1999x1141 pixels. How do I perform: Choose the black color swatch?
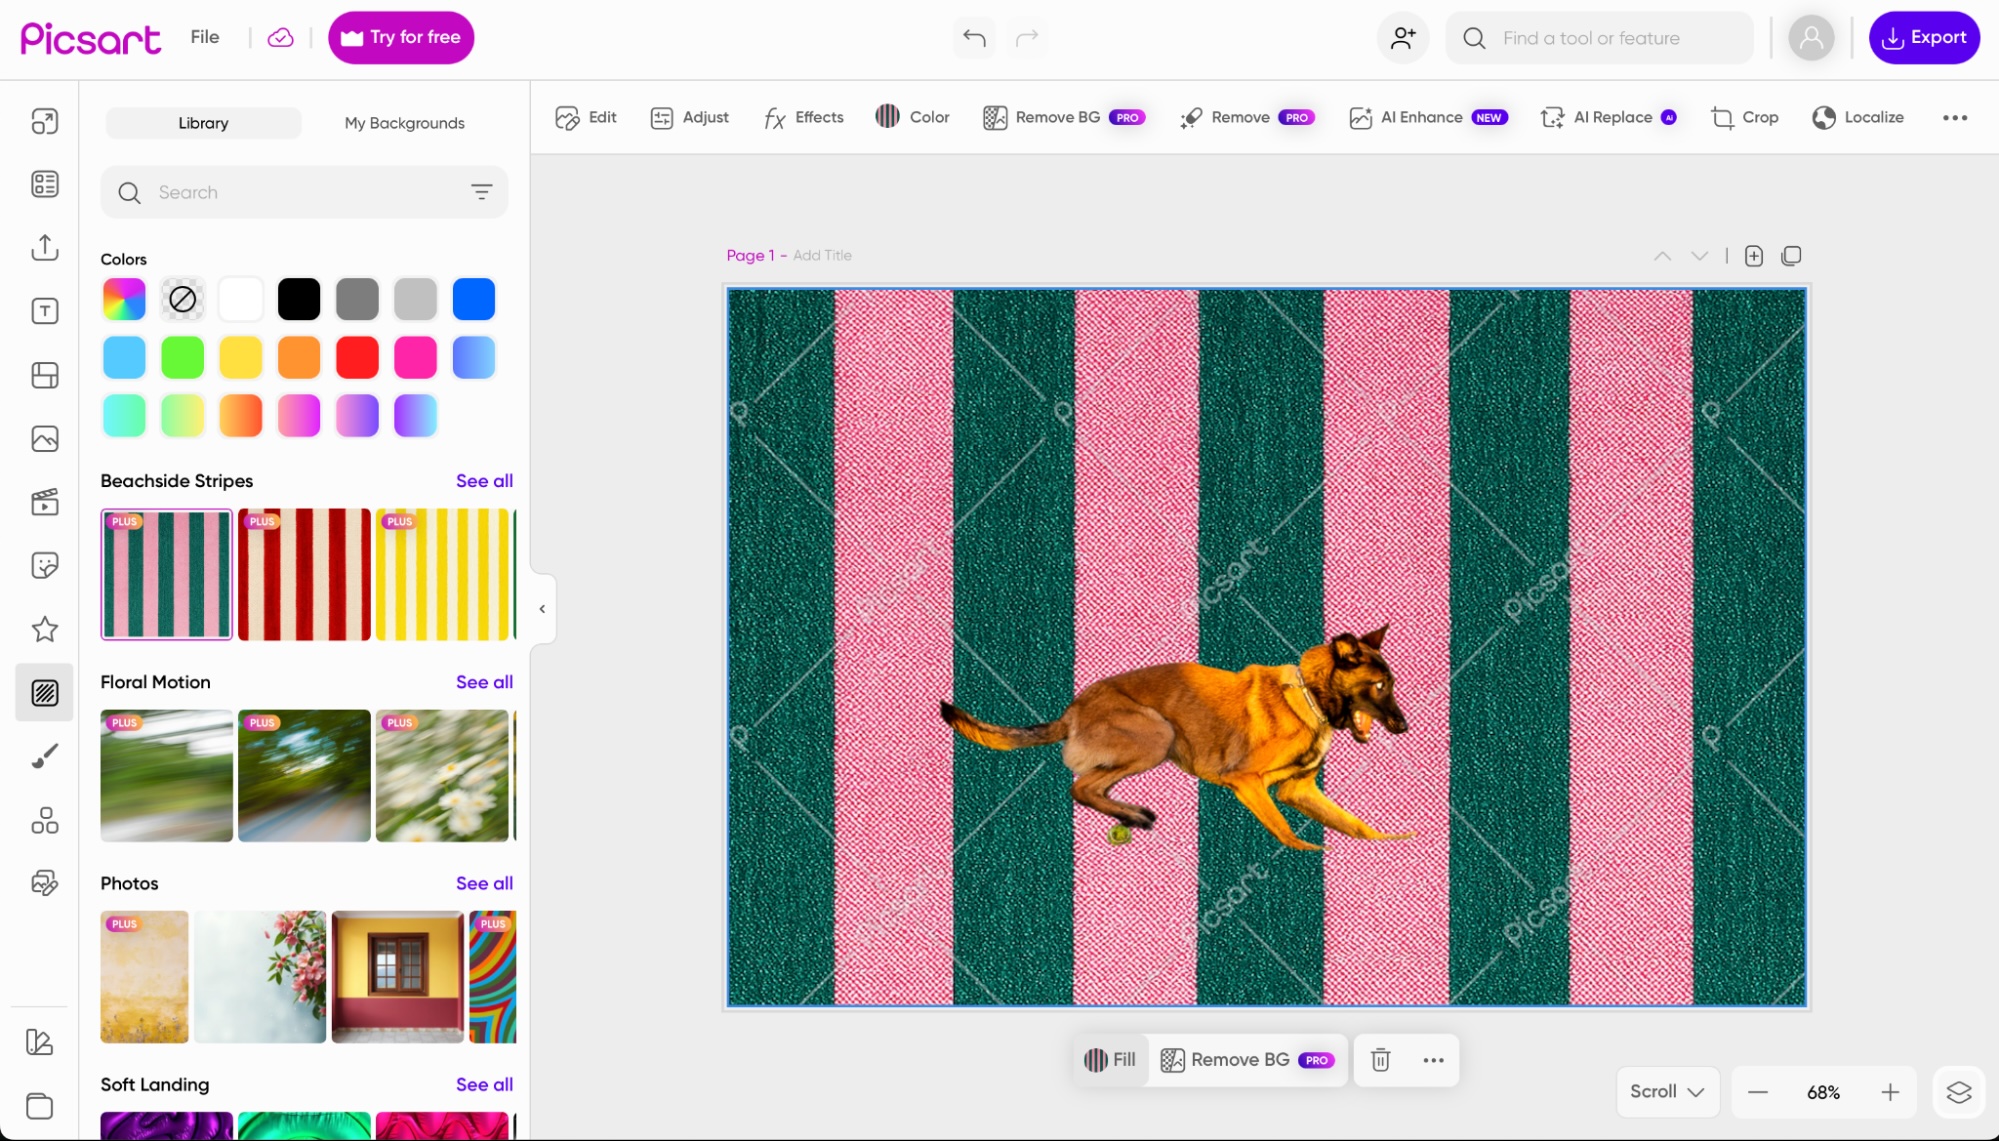click(298, 299)
